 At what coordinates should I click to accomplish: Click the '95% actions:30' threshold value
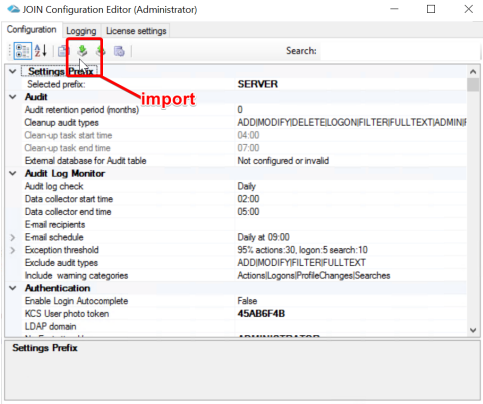coord(302,250)
